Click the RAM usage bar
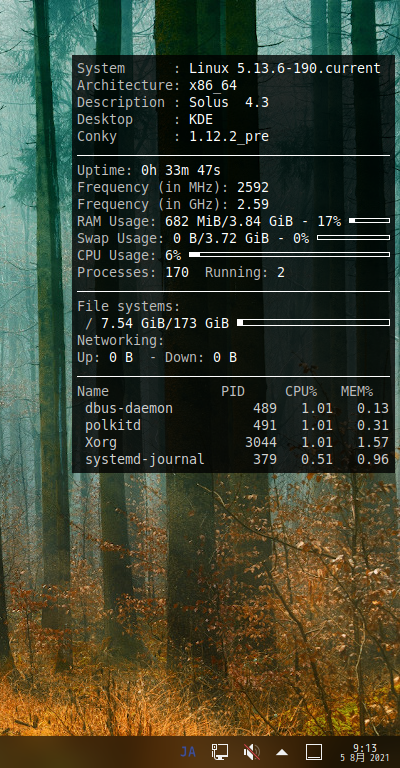Image resolution: width=400 pixels, height=768 pixels. point(369,221)
